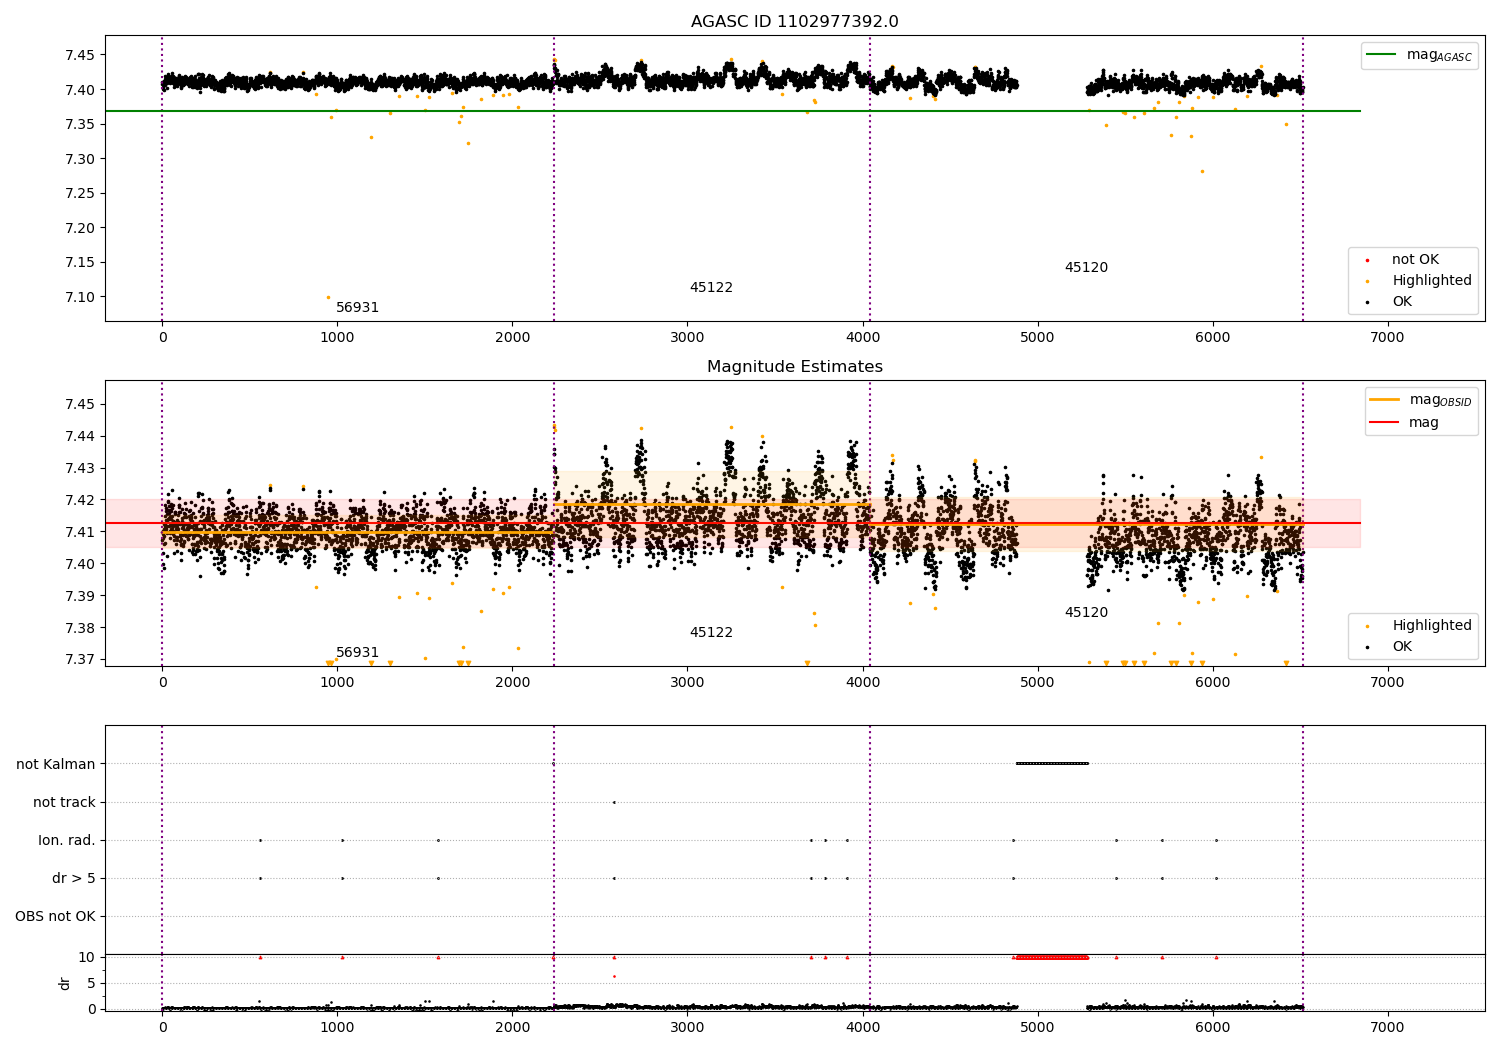
Task: Click the 56931 label in the middle plot
Action: (357, 653)
